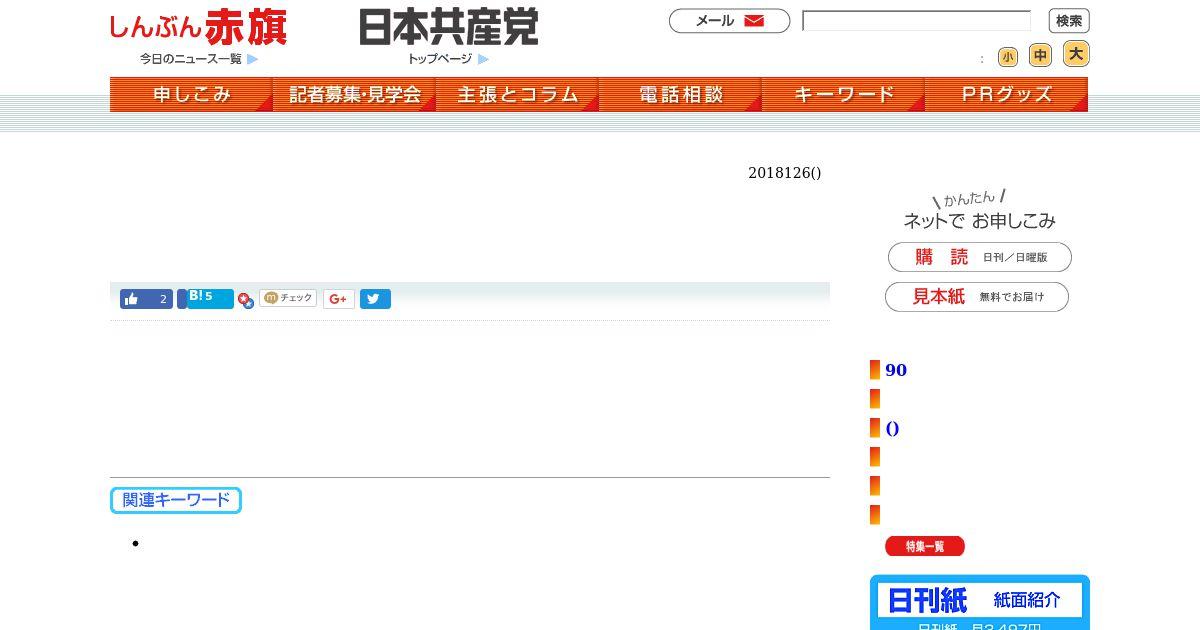1200x630 pixels.
Task: Click the ネットでお申しこみ heading graphic
Action: click(979, 210)
